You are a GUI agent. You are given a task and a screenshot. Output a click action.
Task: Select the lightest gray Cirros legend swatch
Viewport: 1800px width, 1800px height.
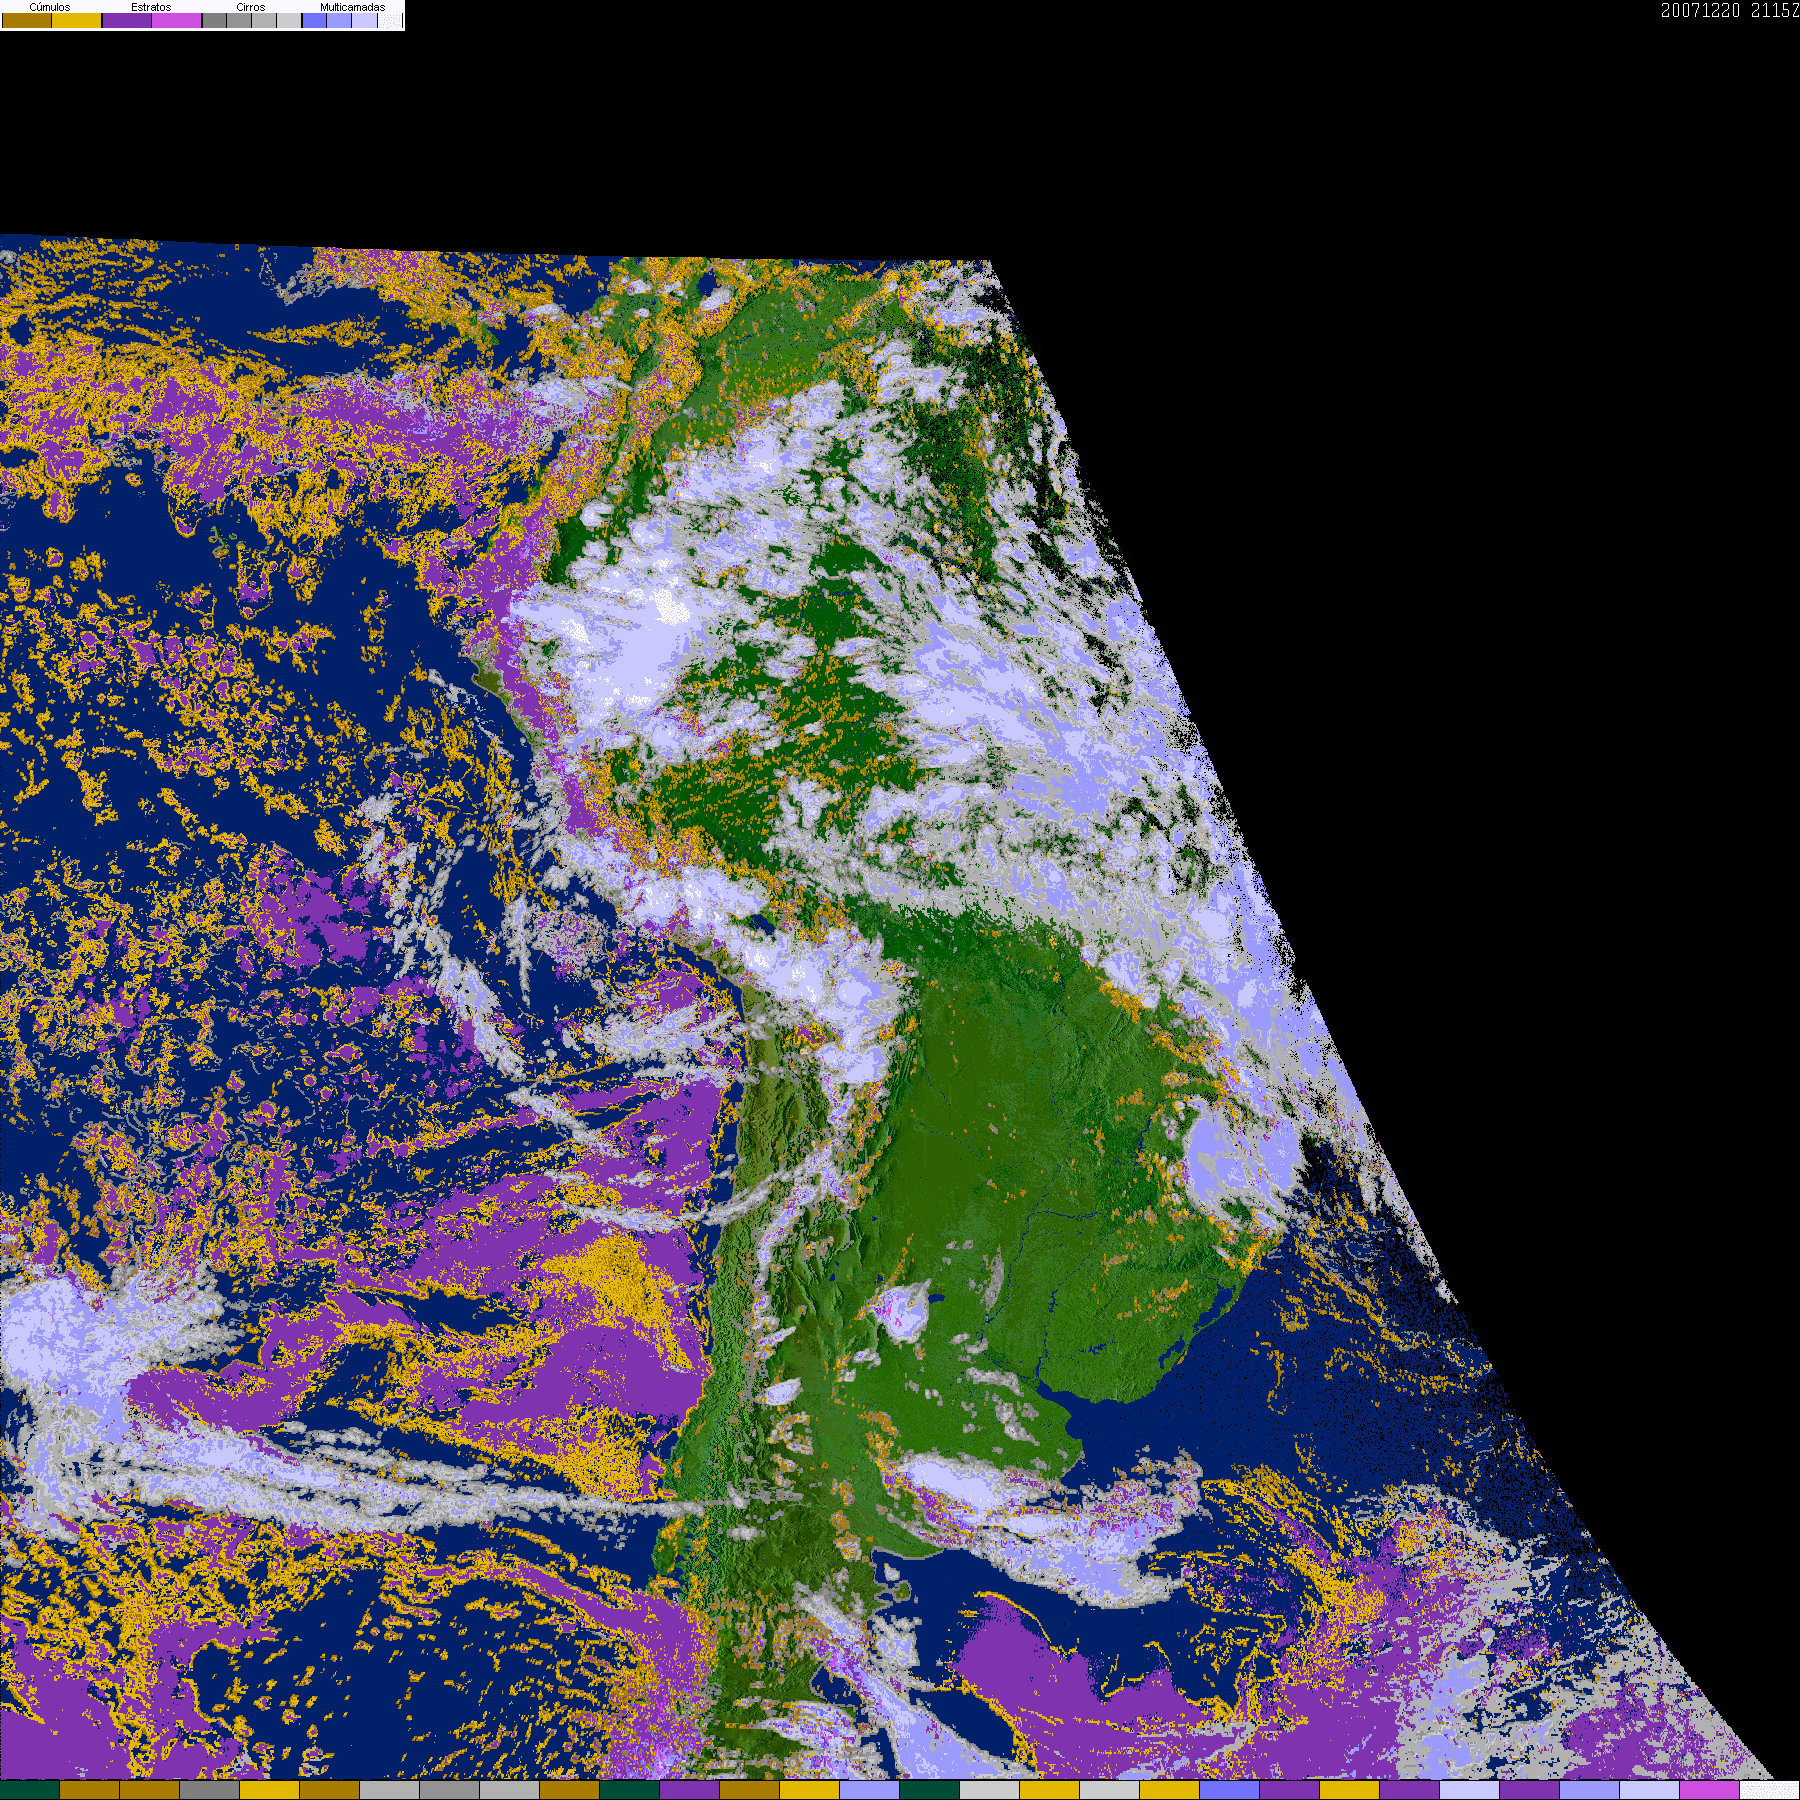pyautogui.click(x=289, y=20)
